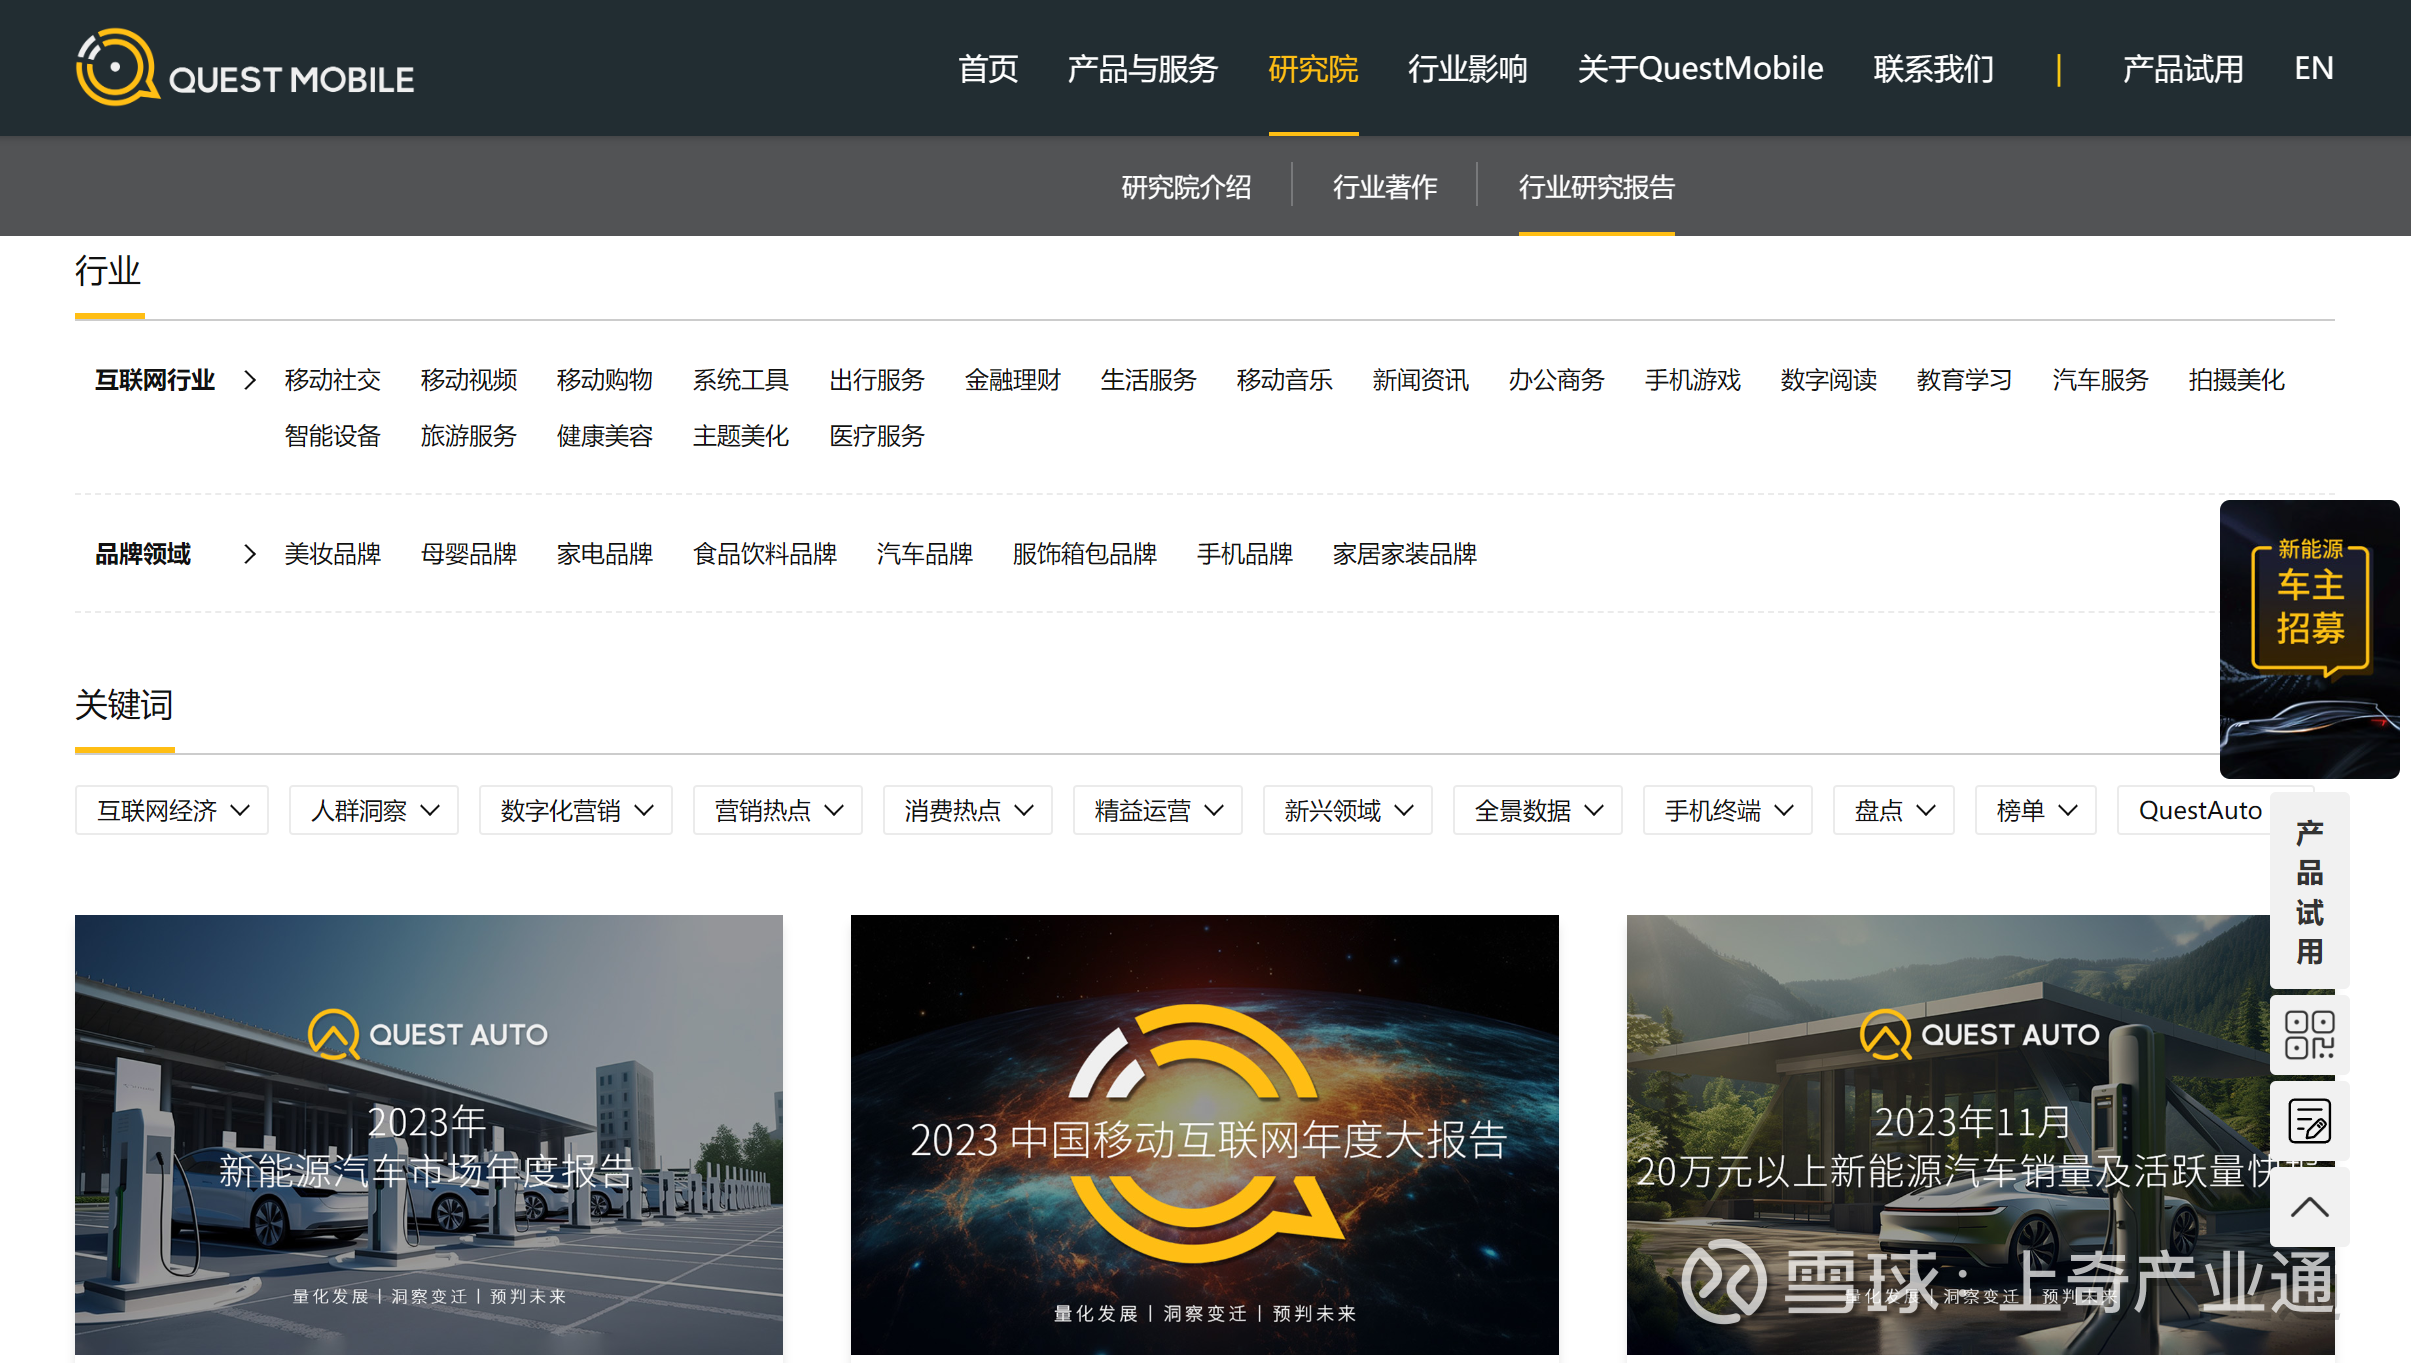Open the 人群洞察 keyword dropdown

coord(373,810)
